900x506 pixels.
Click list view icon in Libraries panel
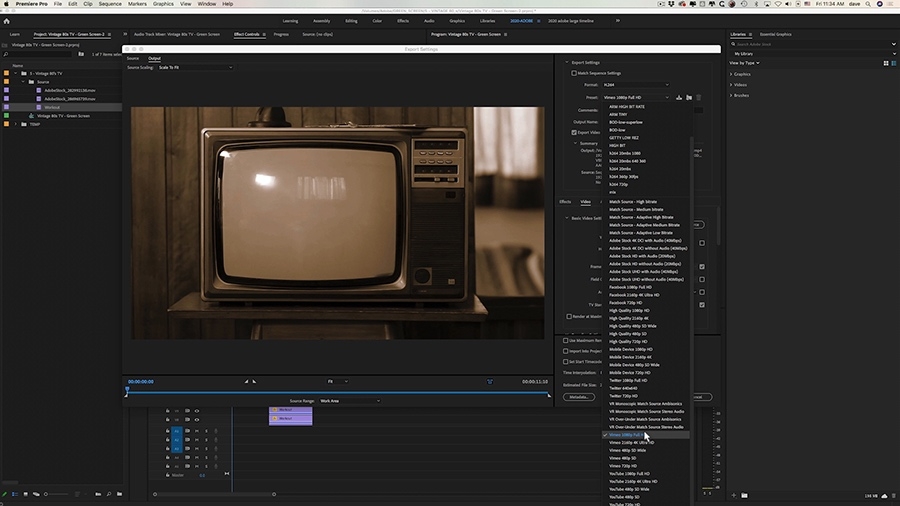click(x=894, y=63)
